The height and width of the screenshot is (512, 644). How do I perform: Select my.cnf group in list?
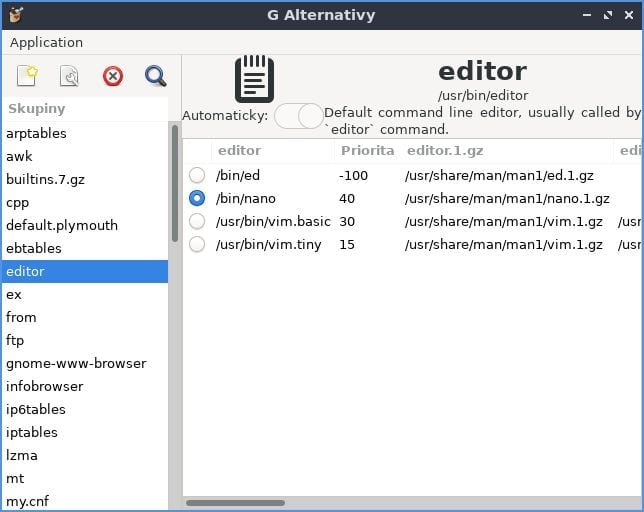tap(85, 501)
